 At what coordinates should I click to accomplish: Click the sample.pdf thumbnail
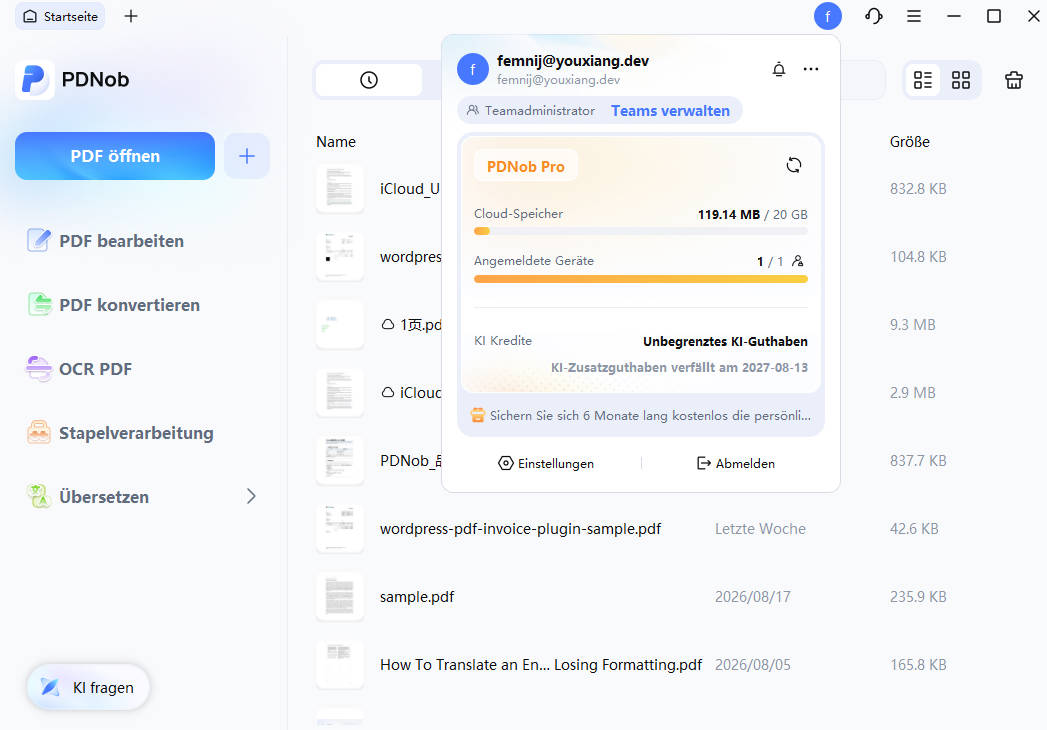click(x=340, y=596)
